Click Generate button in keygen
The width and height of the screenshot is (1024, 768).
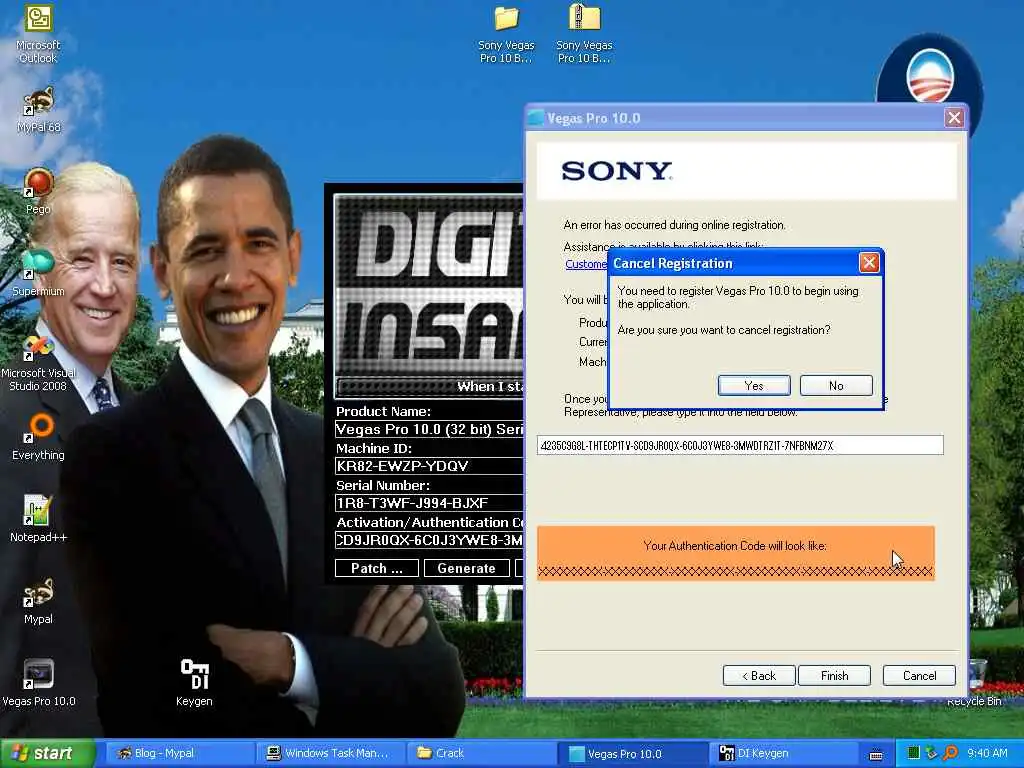click(x=466, y=568)
